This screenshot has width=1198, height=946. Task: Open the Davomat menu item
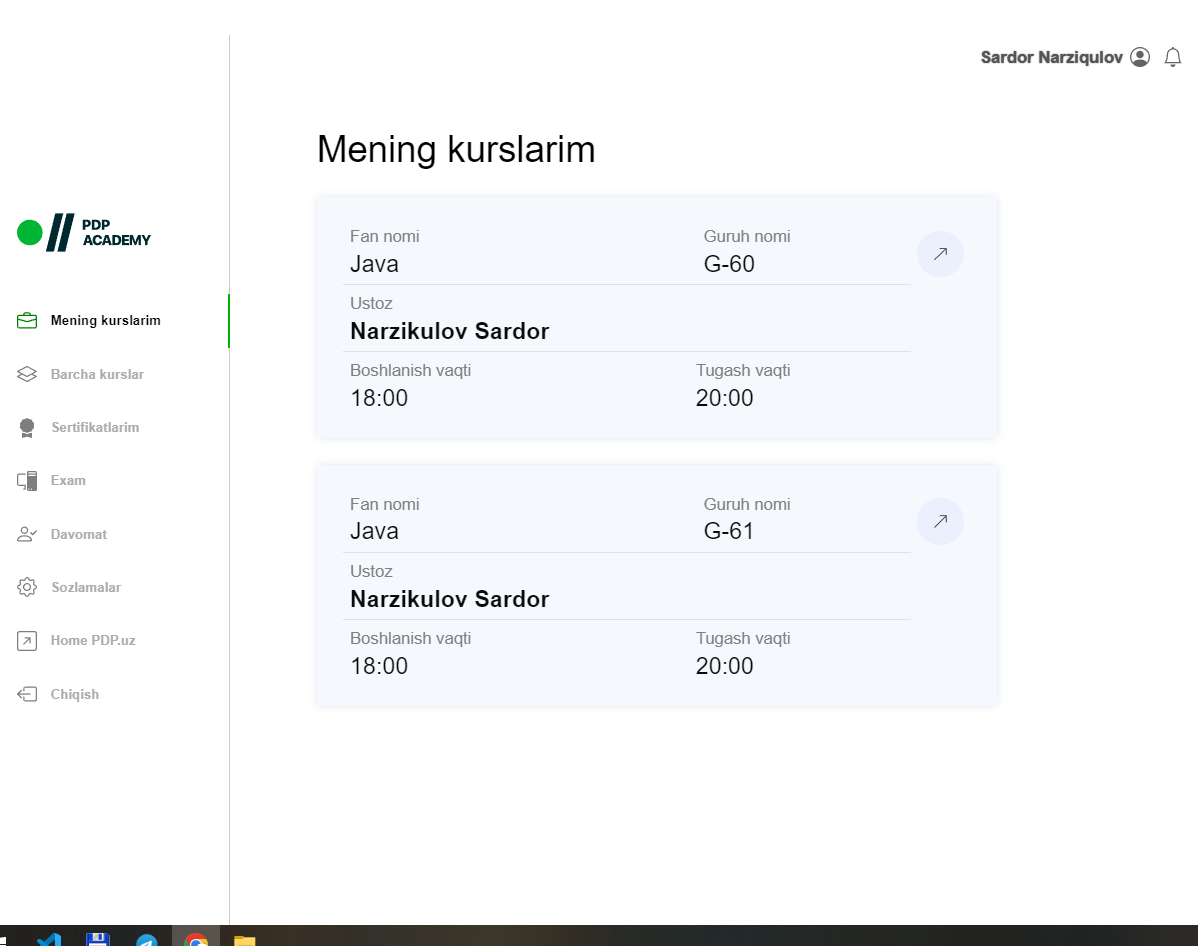pyautogui.click(x=79, y=534)
